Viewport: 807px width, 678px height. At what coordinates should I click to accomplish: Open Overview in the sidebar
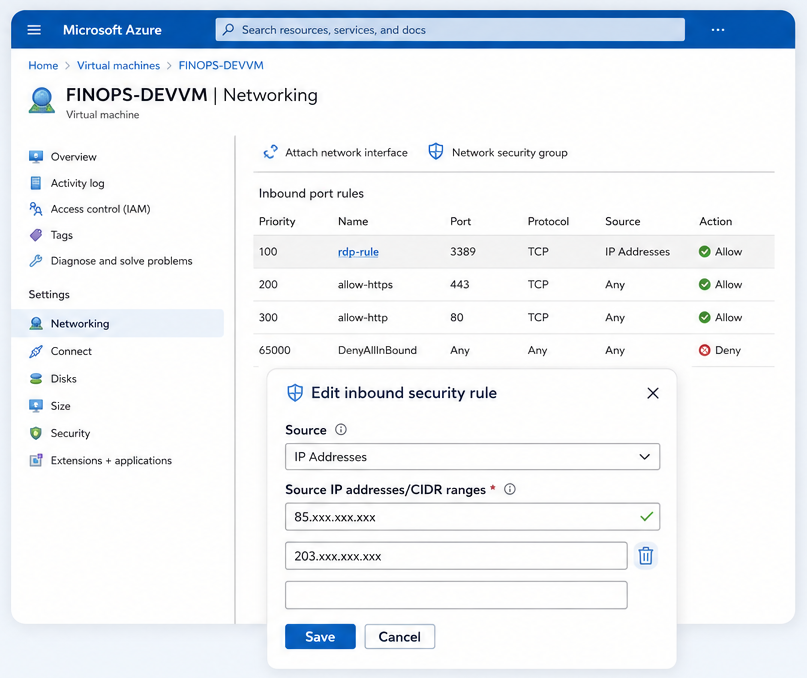[74, 157]
